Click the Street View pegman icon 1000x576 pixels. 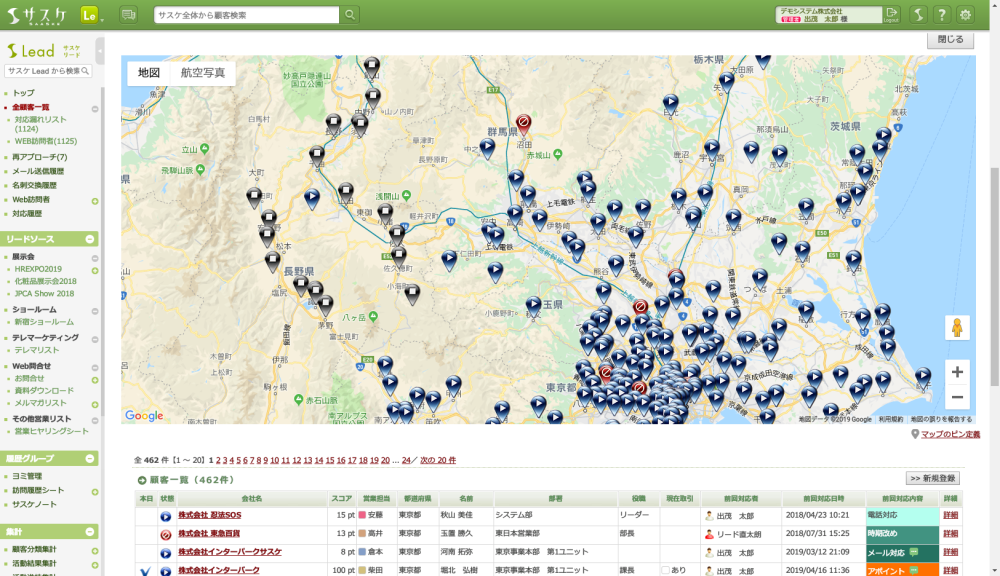957,329
